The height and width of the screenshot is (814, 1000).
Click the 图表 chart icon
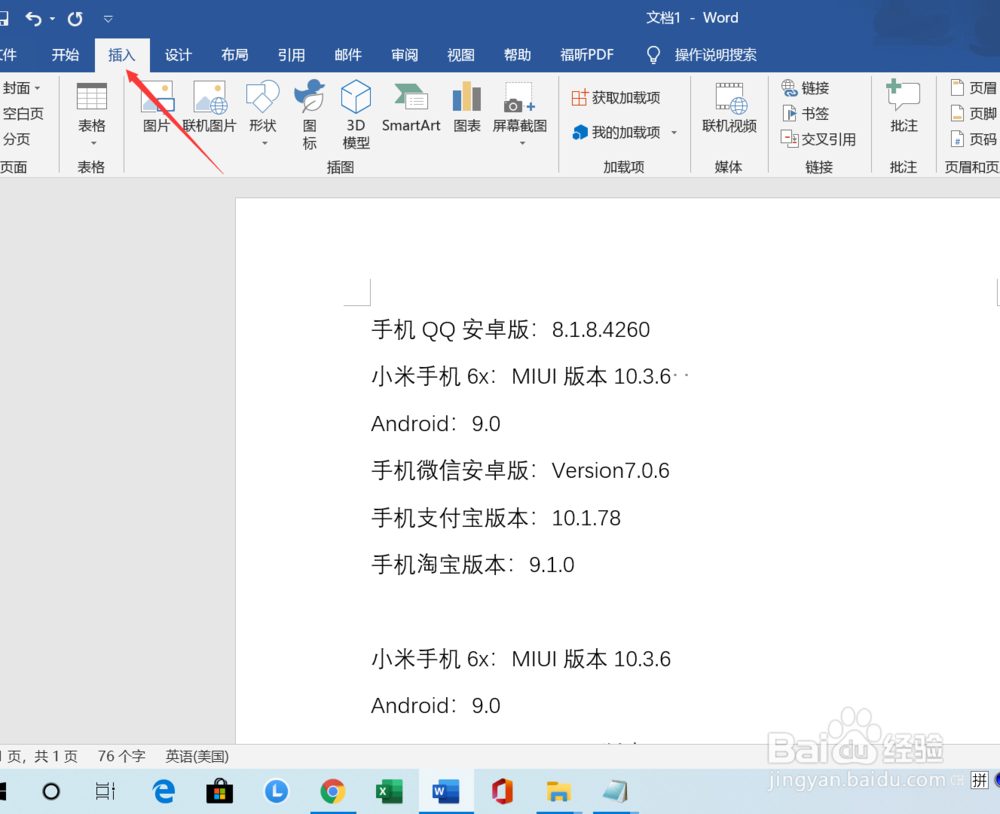click(467, 97)
